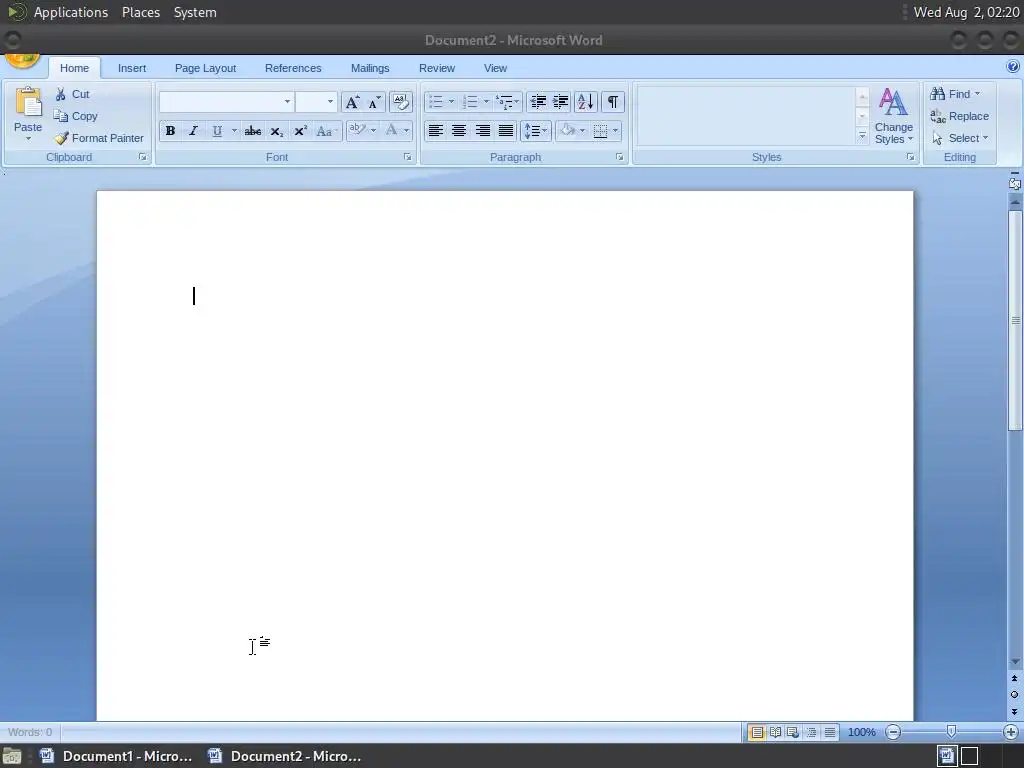Toggle text highlight color
Screen dimensions: 1024x768
point(357,131)
